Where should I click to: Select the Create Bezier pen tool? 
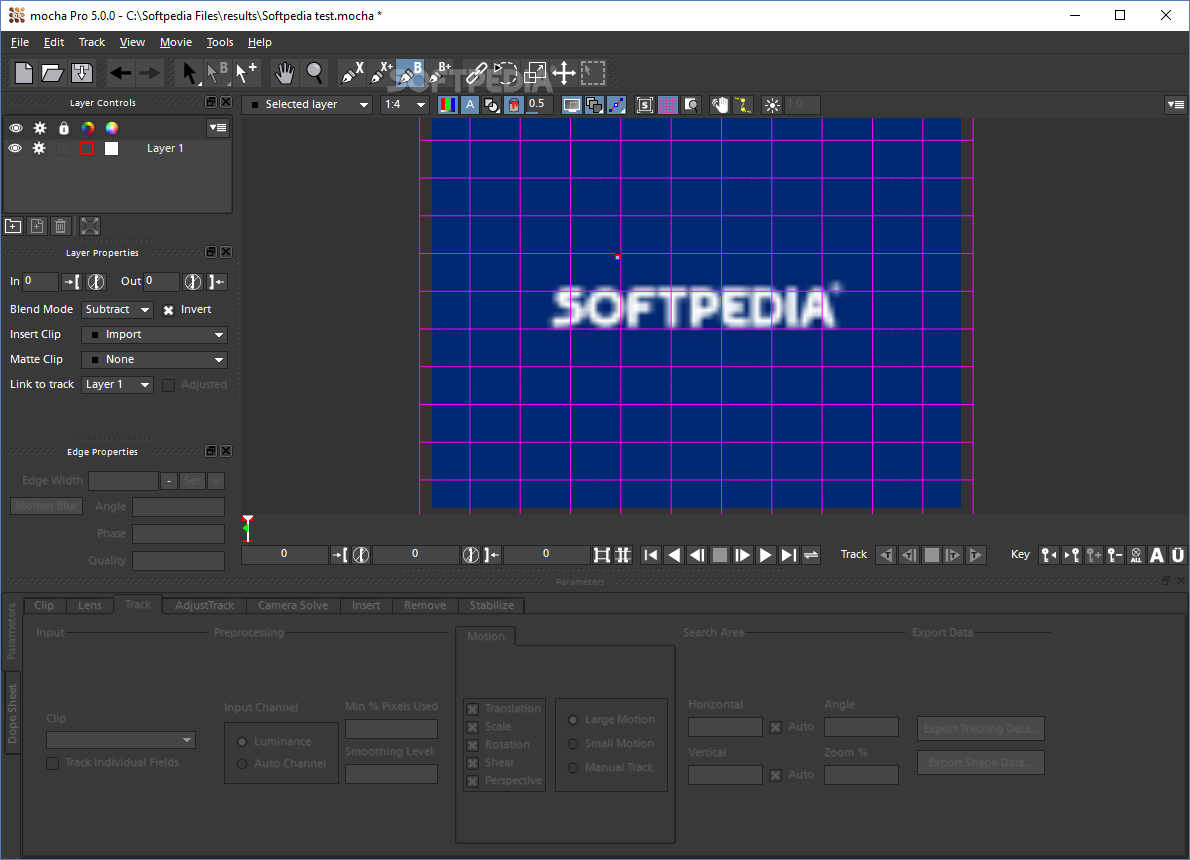(411, 73)
